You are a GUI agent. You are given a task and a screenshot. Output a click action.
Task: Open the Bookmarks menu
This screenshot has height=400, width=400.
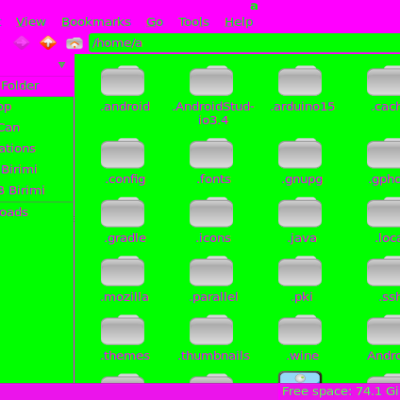tap(96, 22)
